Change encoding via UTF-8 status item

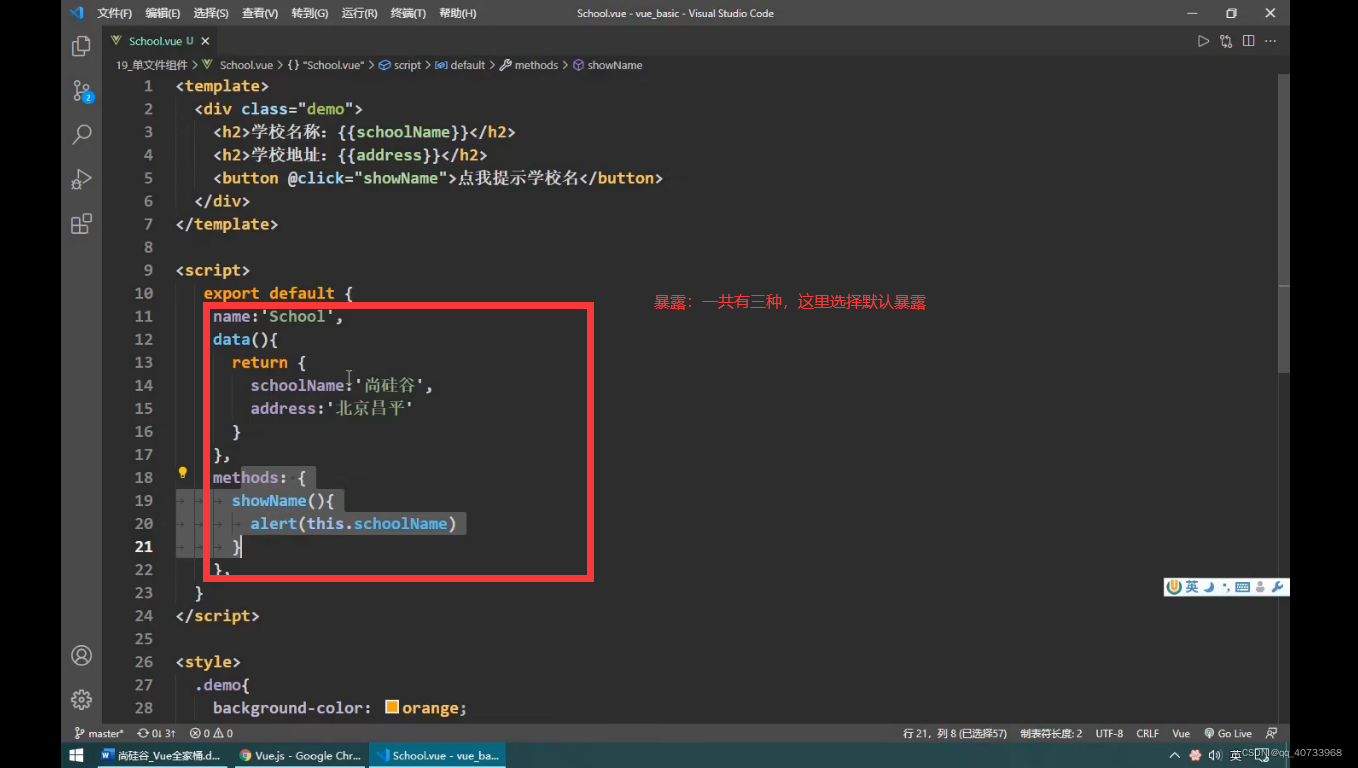[1109, 733]
